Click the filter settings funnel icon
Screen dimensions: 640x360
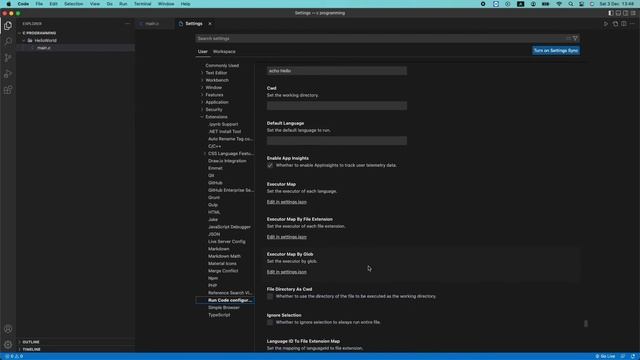pos(575,38)
